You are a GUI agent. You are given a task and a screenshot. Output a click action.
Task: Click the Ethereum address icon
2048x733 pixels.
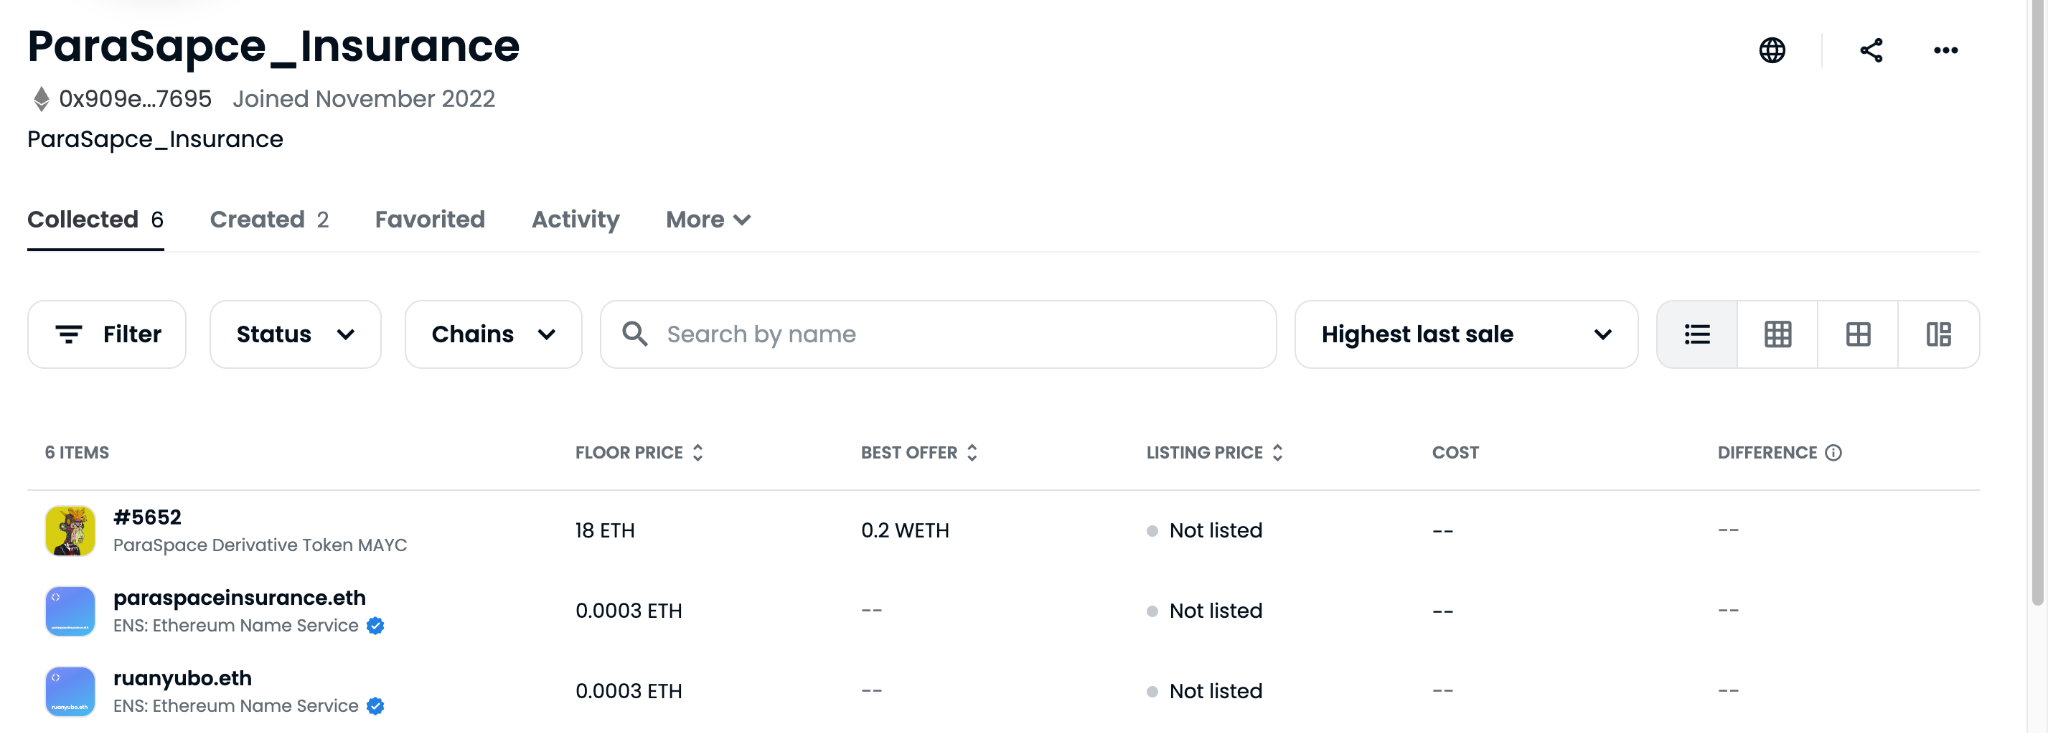click(41, 99)
